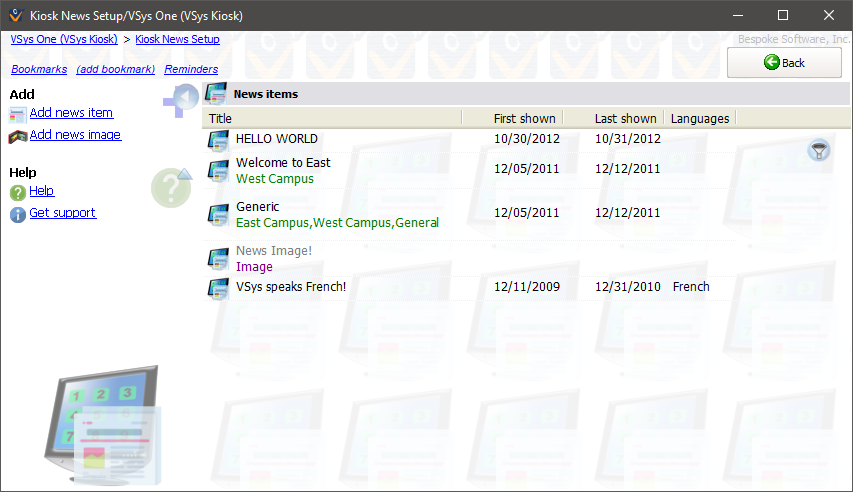Select the Welcome to East news item
The width and height of the screenshot is (853, 492).
(283, 163)
